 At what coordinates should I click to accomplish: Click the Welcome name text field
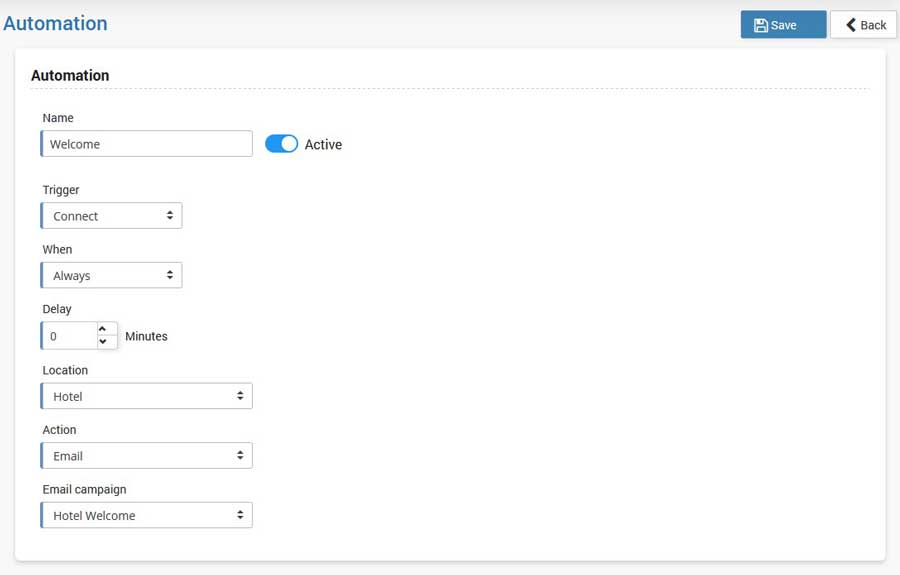tap(147, 144)
